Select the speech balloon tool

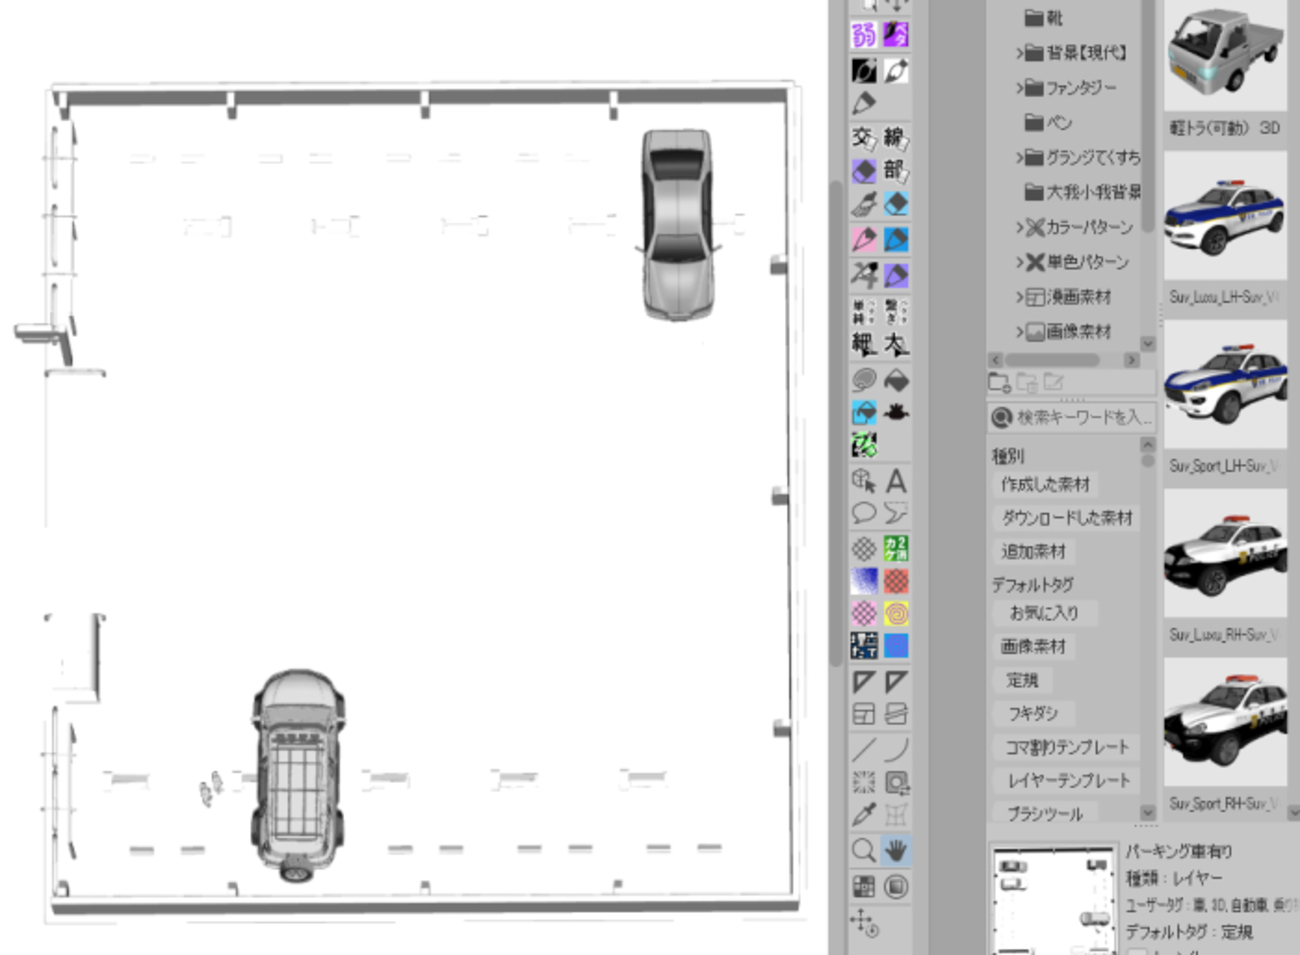[864, 514]
